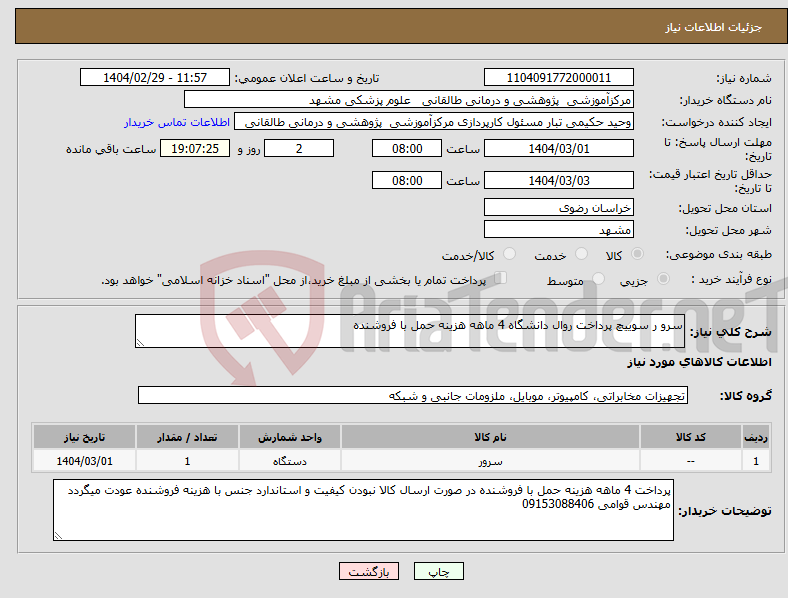This screenshot has width=788, height=598.
Task: Click the توضیحات خریدار label
Action: [725, 511]
